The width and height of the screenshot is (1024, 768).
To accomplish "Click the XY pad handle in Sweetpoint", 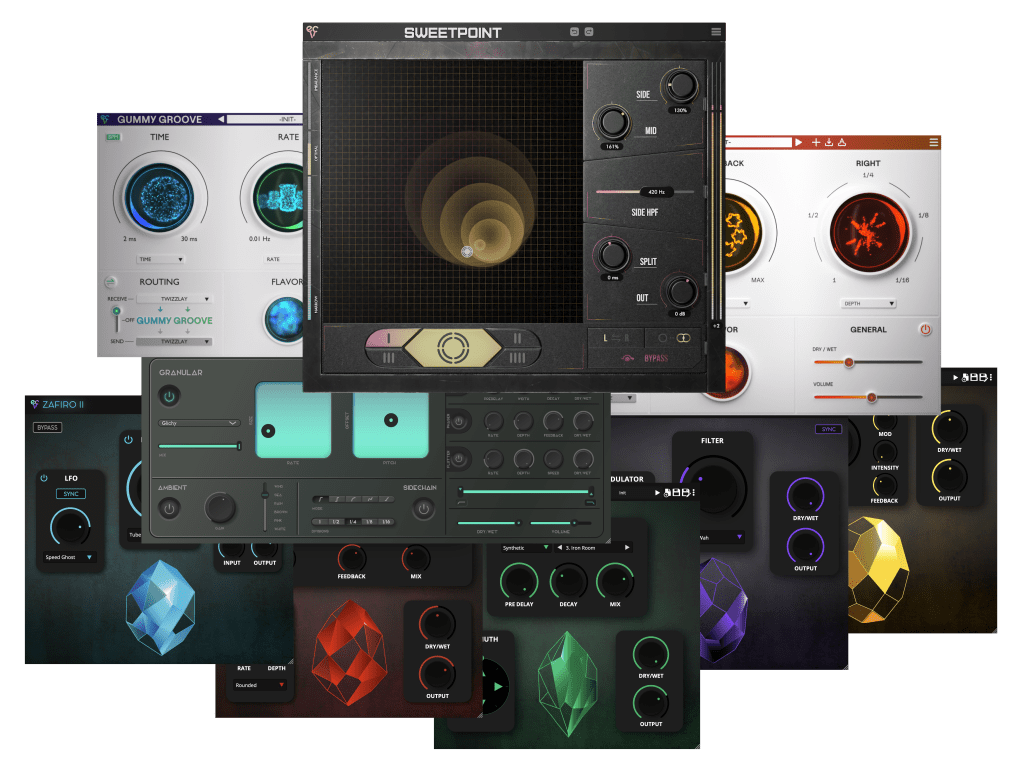I will [467, 251].
